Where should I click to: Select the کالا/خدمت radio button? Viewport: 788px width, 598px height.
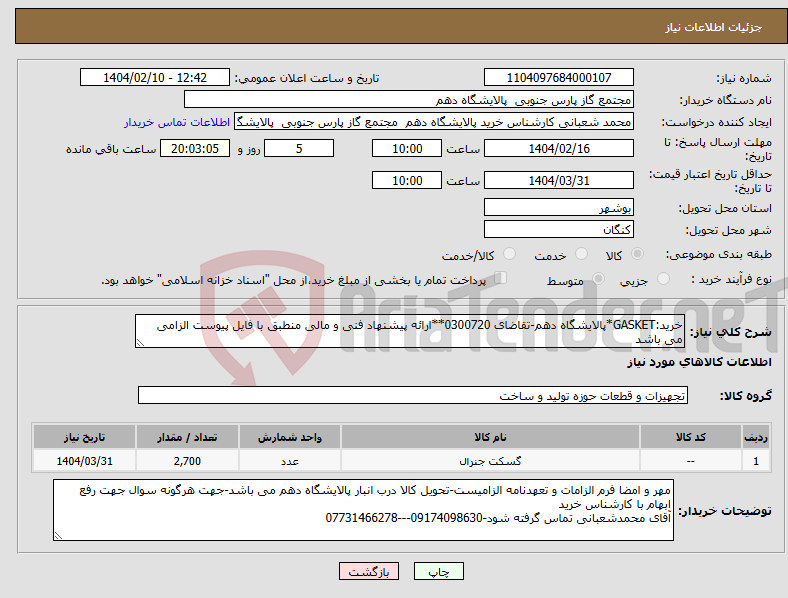(510, 254)
